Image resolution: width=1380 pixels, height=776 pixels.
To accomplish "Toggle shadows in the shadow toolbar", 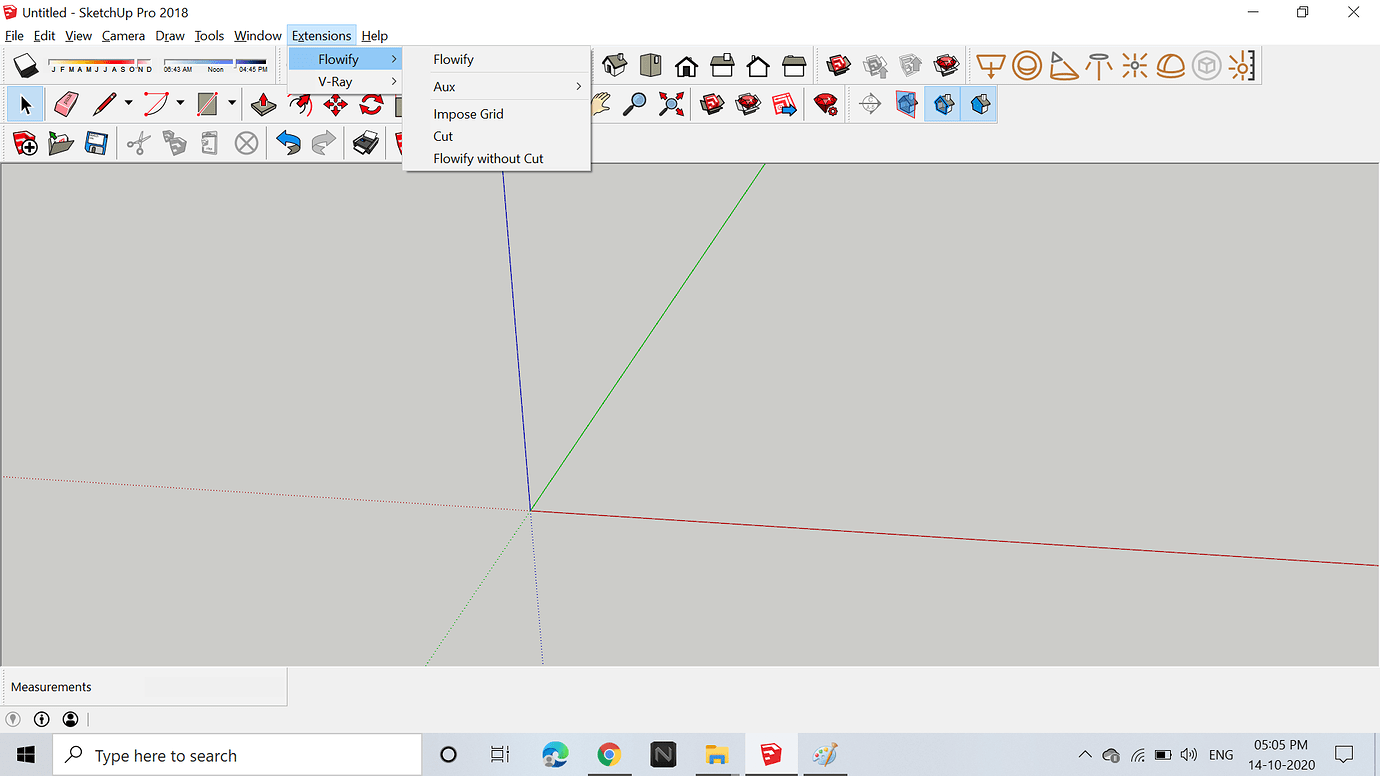I will [x=26, y=65].
